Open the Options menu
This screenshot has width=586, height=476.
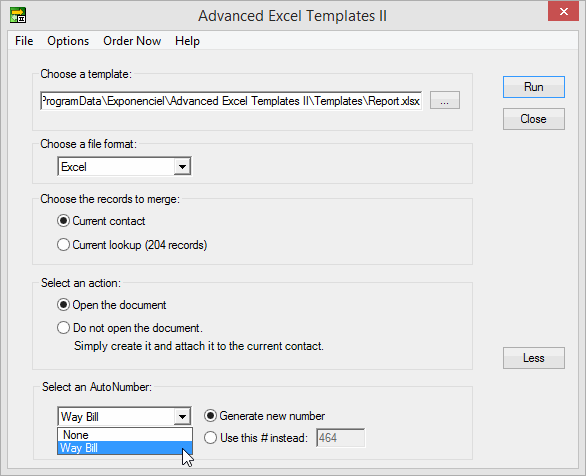(x=68, y=41)
